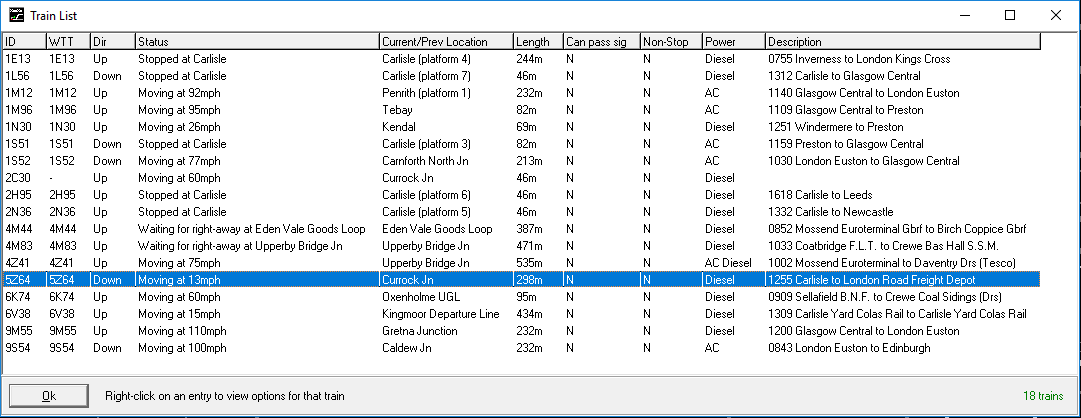The width and height of the screenshot is (1081, 418).
Task: Select train 1N30 Windermere to Preston
Action: [x=521, y=127]
